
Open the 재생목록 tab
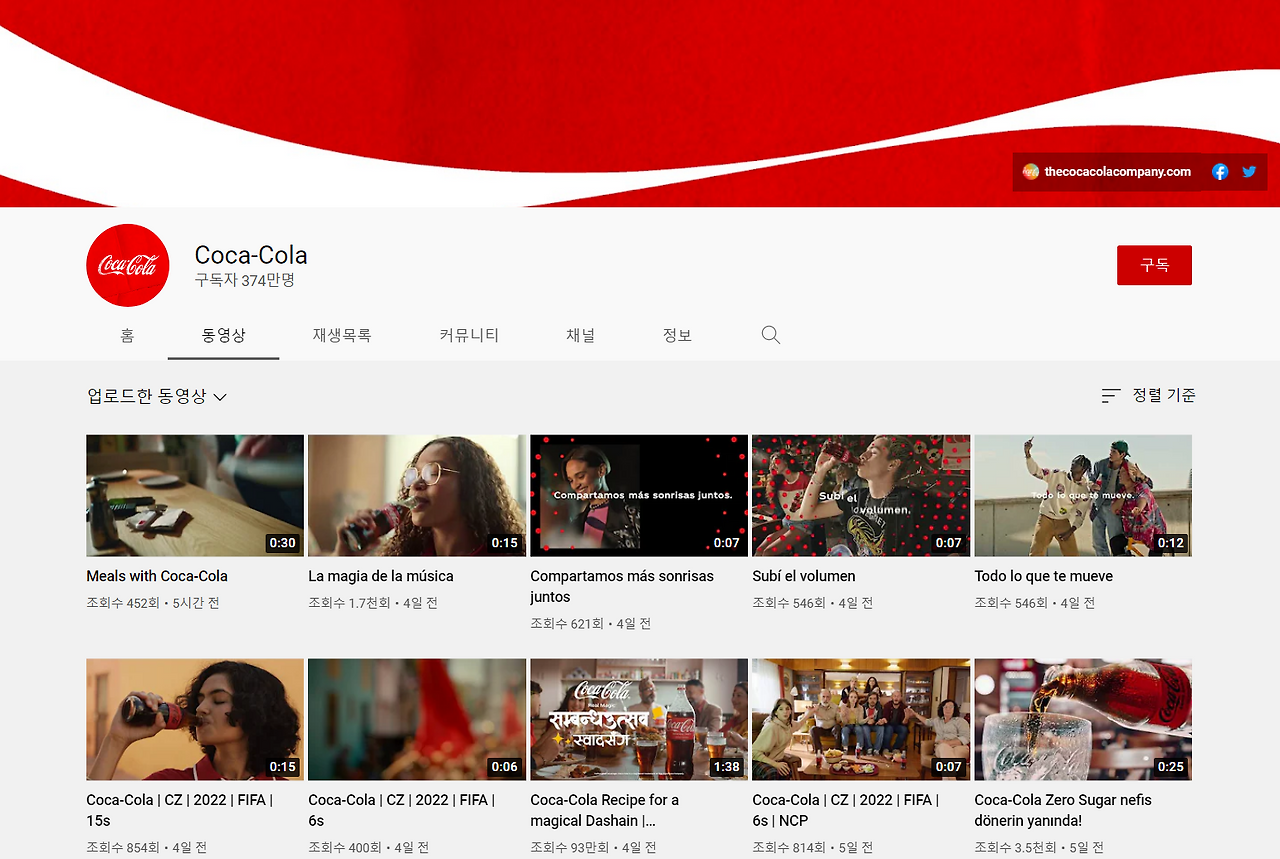(342, 336)
